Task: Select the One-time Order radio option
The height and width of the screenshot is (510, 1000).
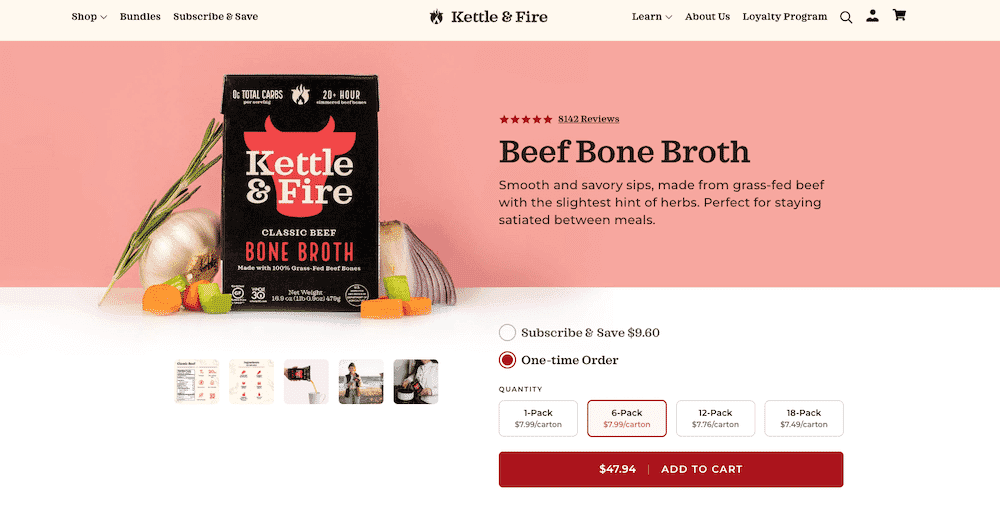Action: click(507, 360)
